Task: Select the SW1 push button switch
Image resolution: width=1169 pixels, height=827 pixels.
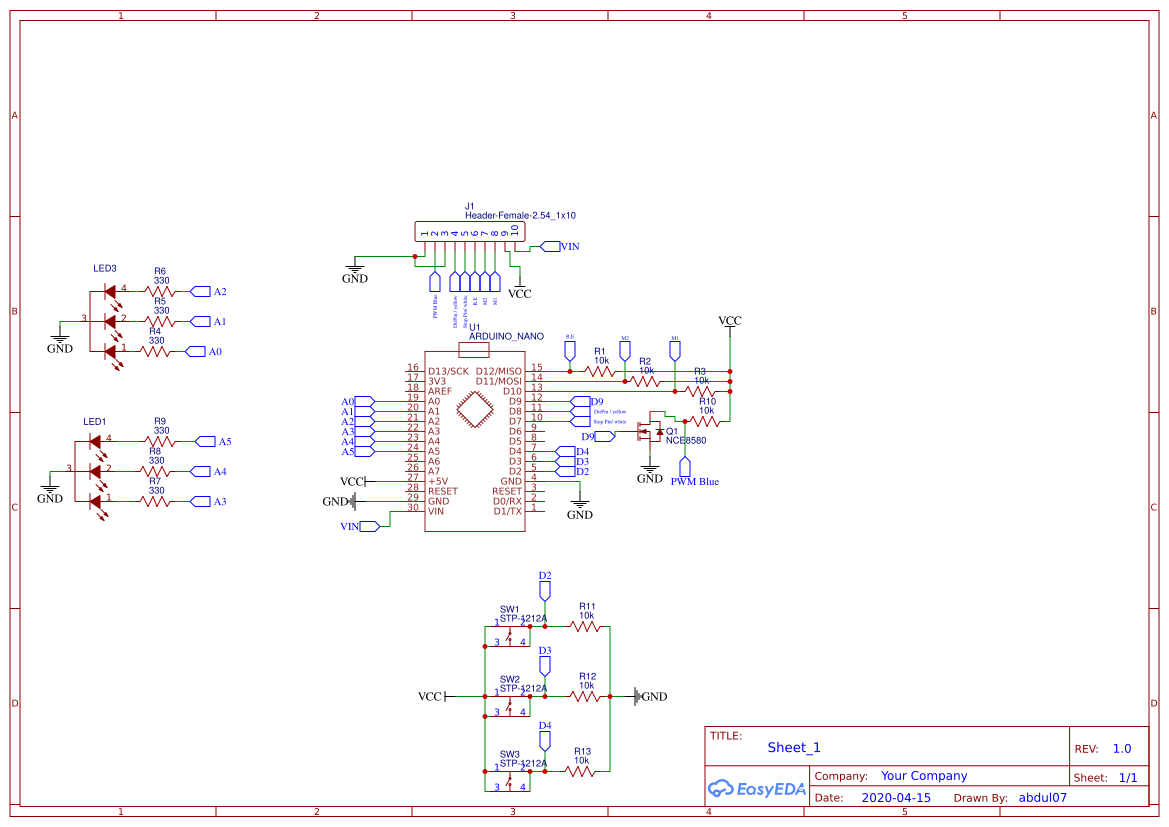Action: [x=508, y=635]
